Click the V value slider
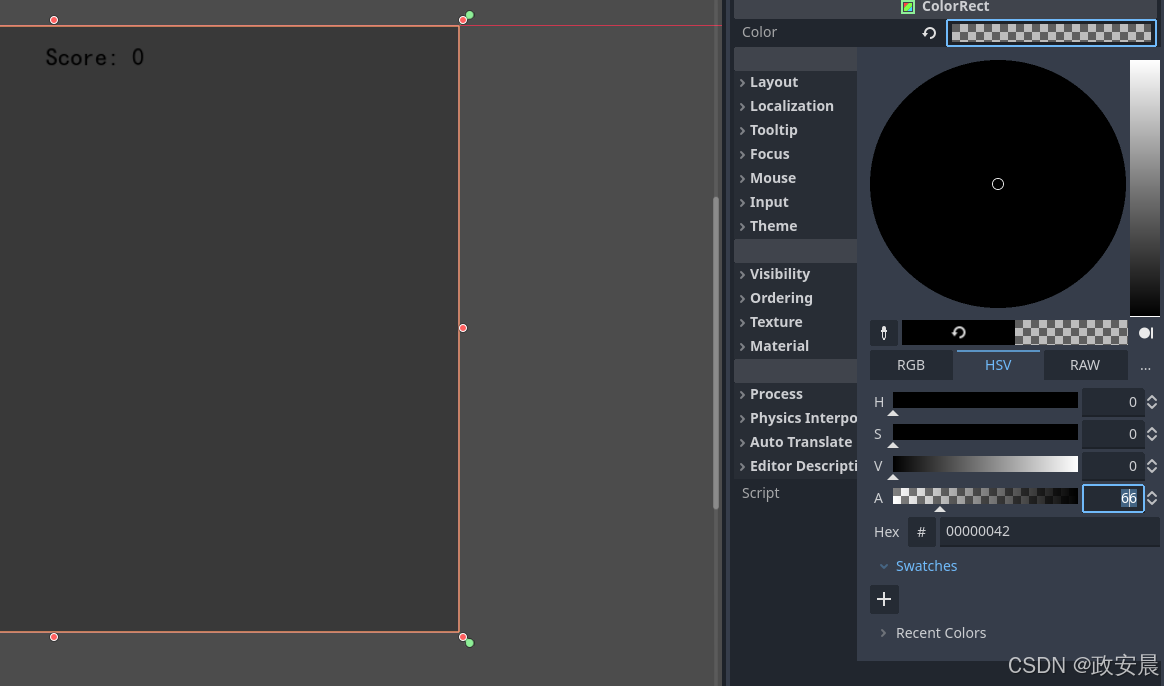 pyautogui.click(x=985, y=465)
